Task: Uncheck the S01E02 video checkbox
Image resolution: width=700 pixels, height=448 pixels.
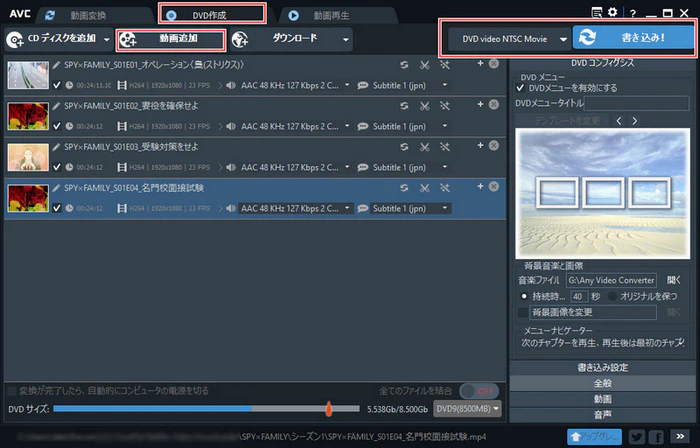Action: click(x=57, y=126)
